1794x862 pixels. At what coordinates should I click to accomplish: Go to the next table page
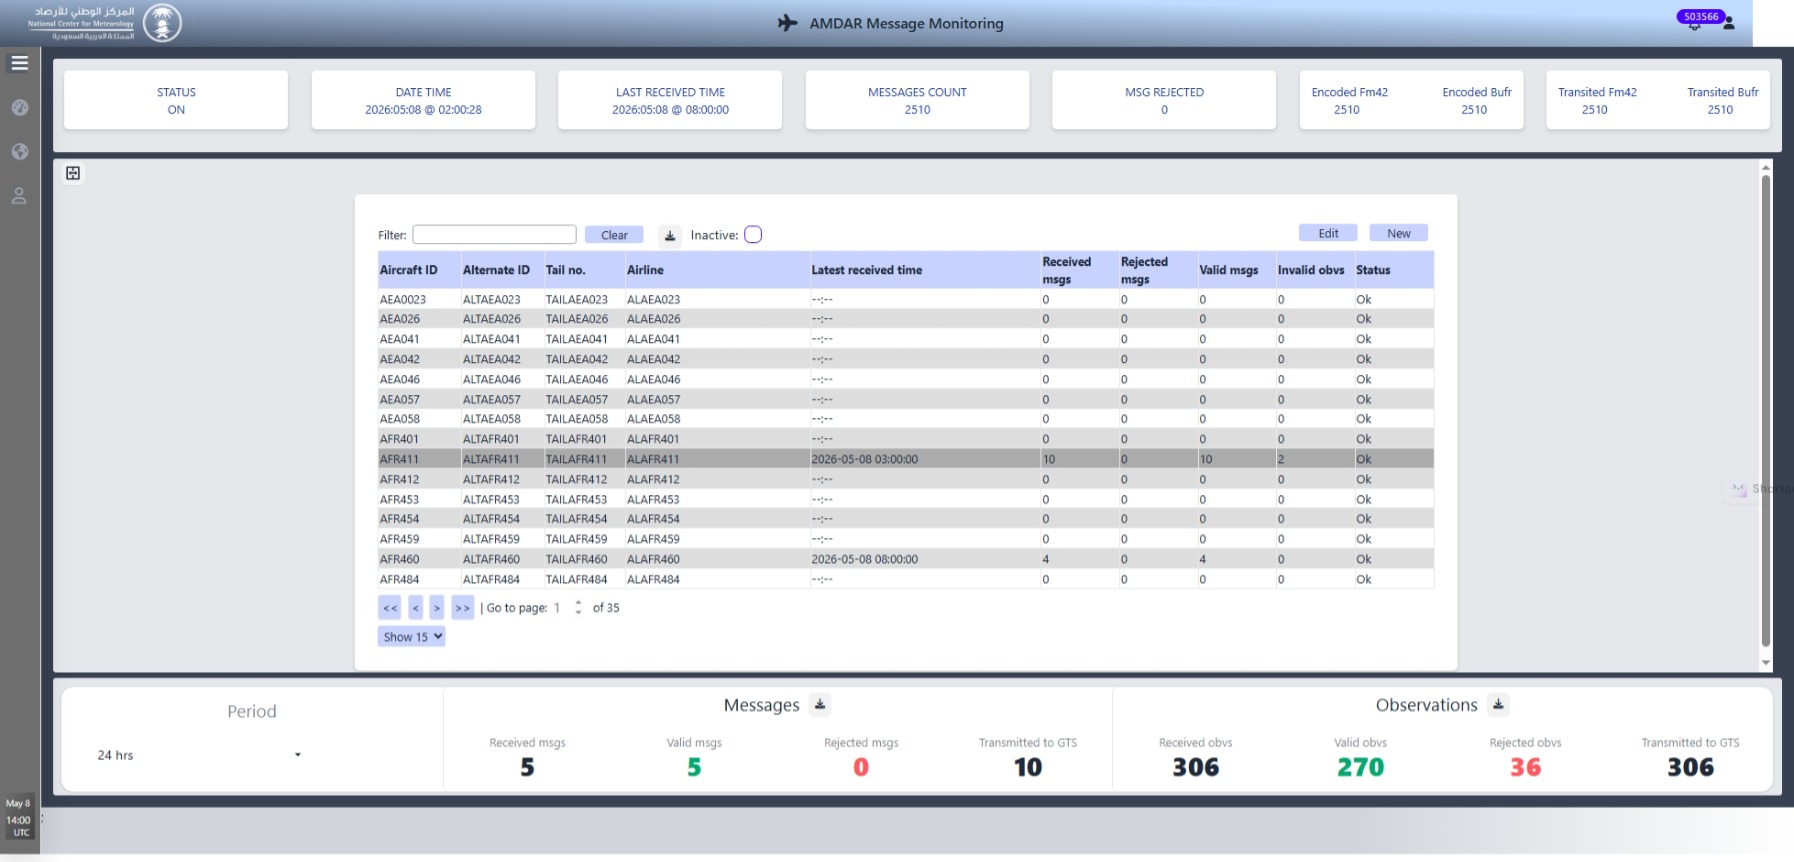(x=437, y=607)
